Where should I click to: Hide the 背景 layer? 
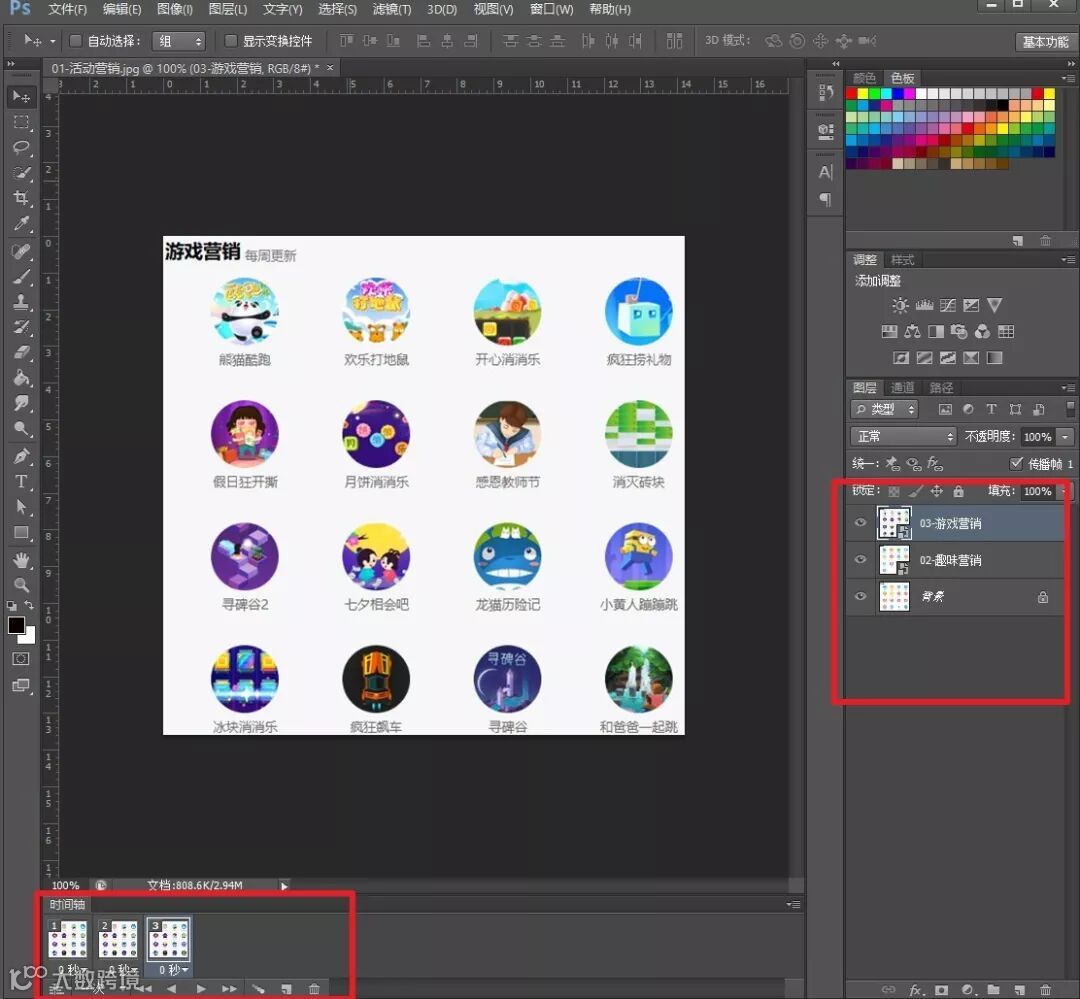tap(860, 596)
